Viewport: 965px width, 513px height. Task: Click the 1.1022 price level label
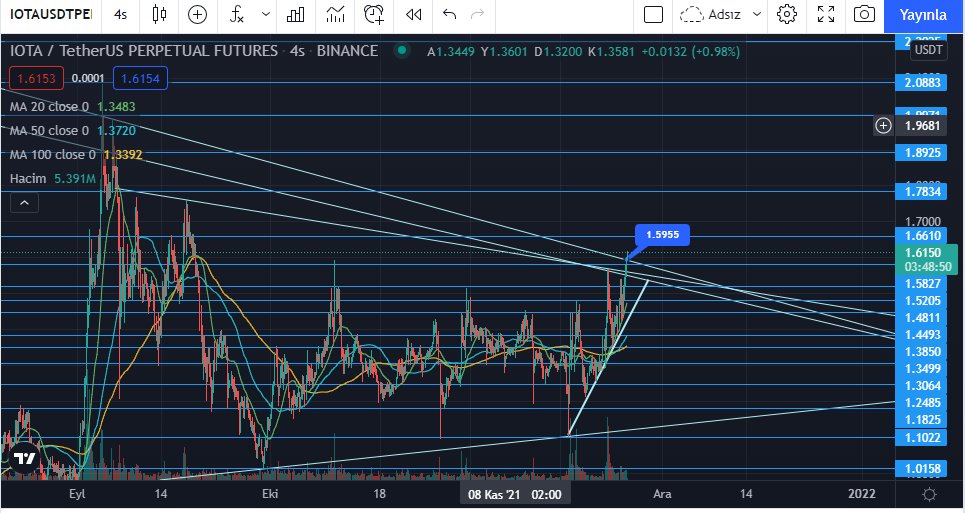922,437
